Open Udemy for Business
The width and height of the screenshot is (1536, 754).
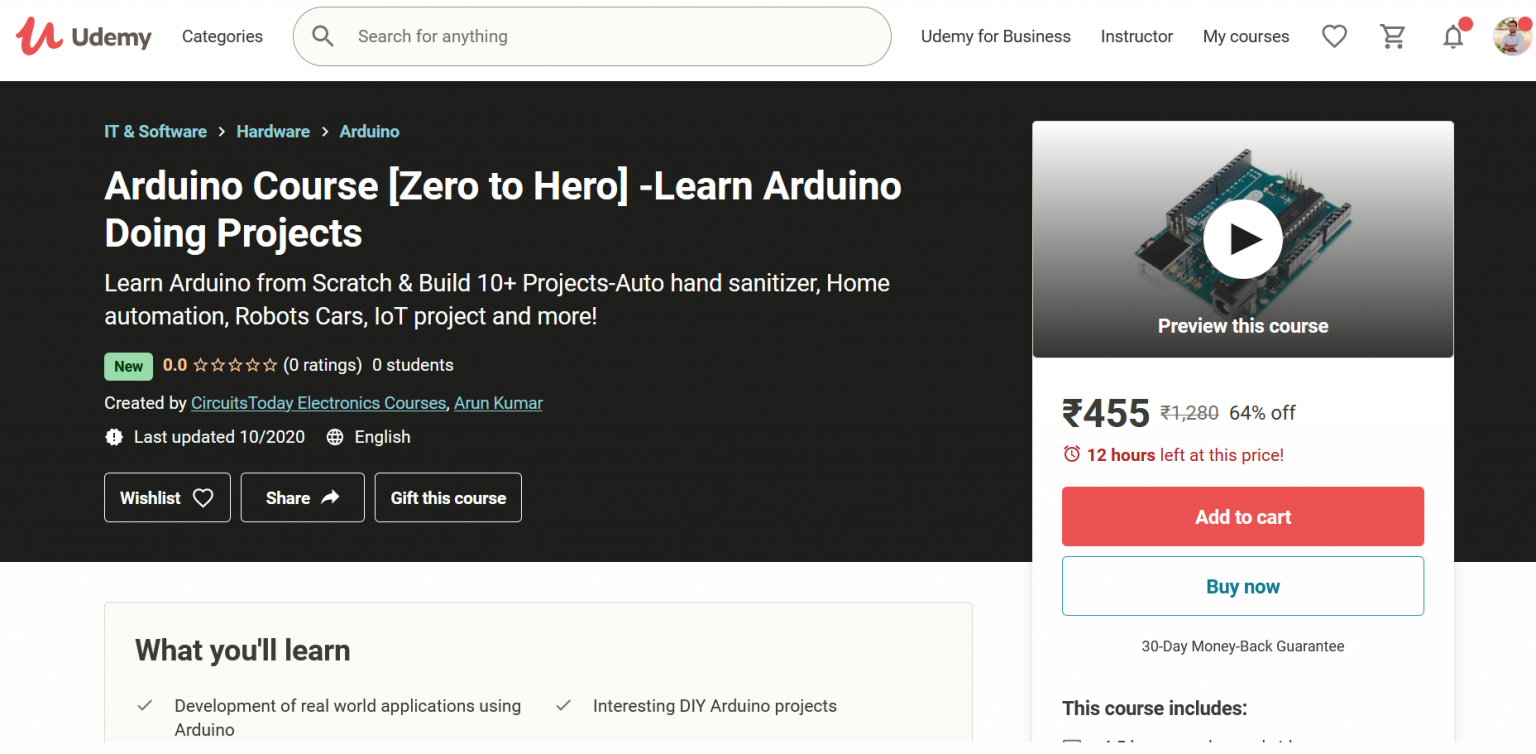(995, 36)
